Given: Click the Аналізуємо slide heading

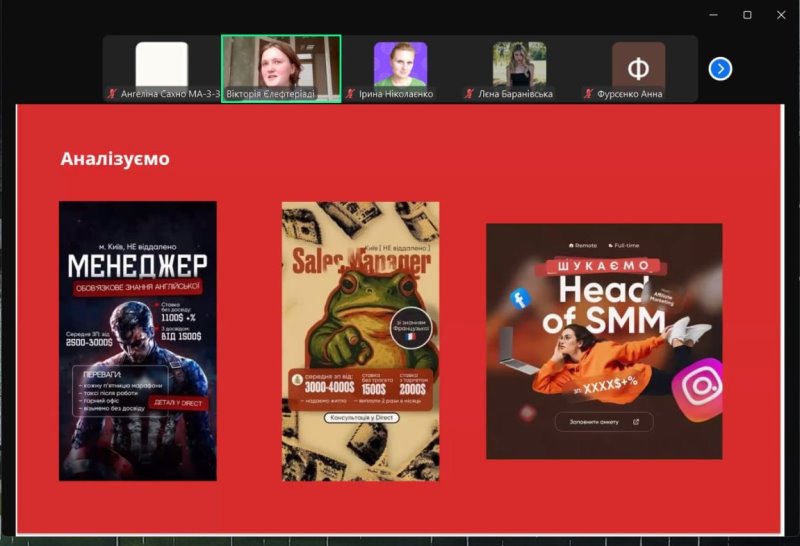Looking at the screenshot, I should coord(115,159).
